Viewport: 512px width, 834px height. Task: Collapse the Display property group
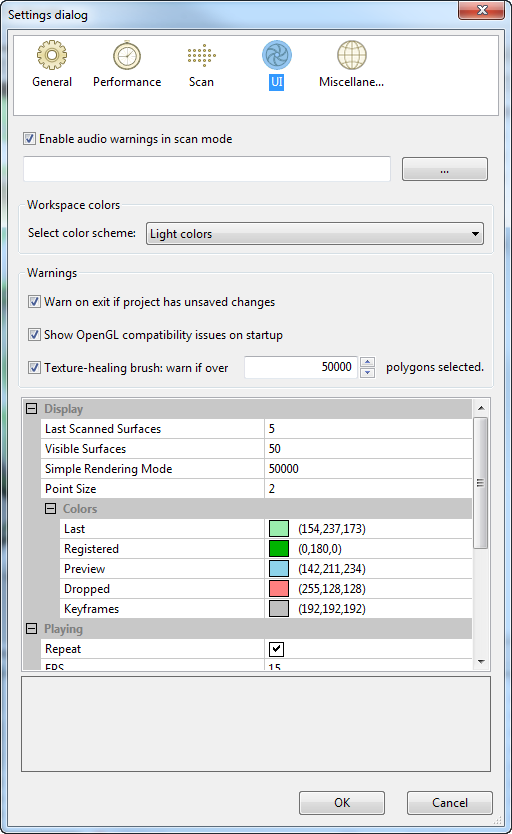pyautogui.click(x=31, y=408)
